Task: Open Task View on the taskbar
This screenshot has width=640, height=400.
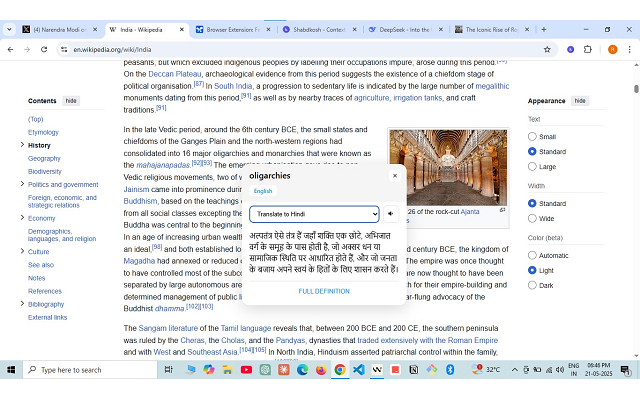Action: 168,370
